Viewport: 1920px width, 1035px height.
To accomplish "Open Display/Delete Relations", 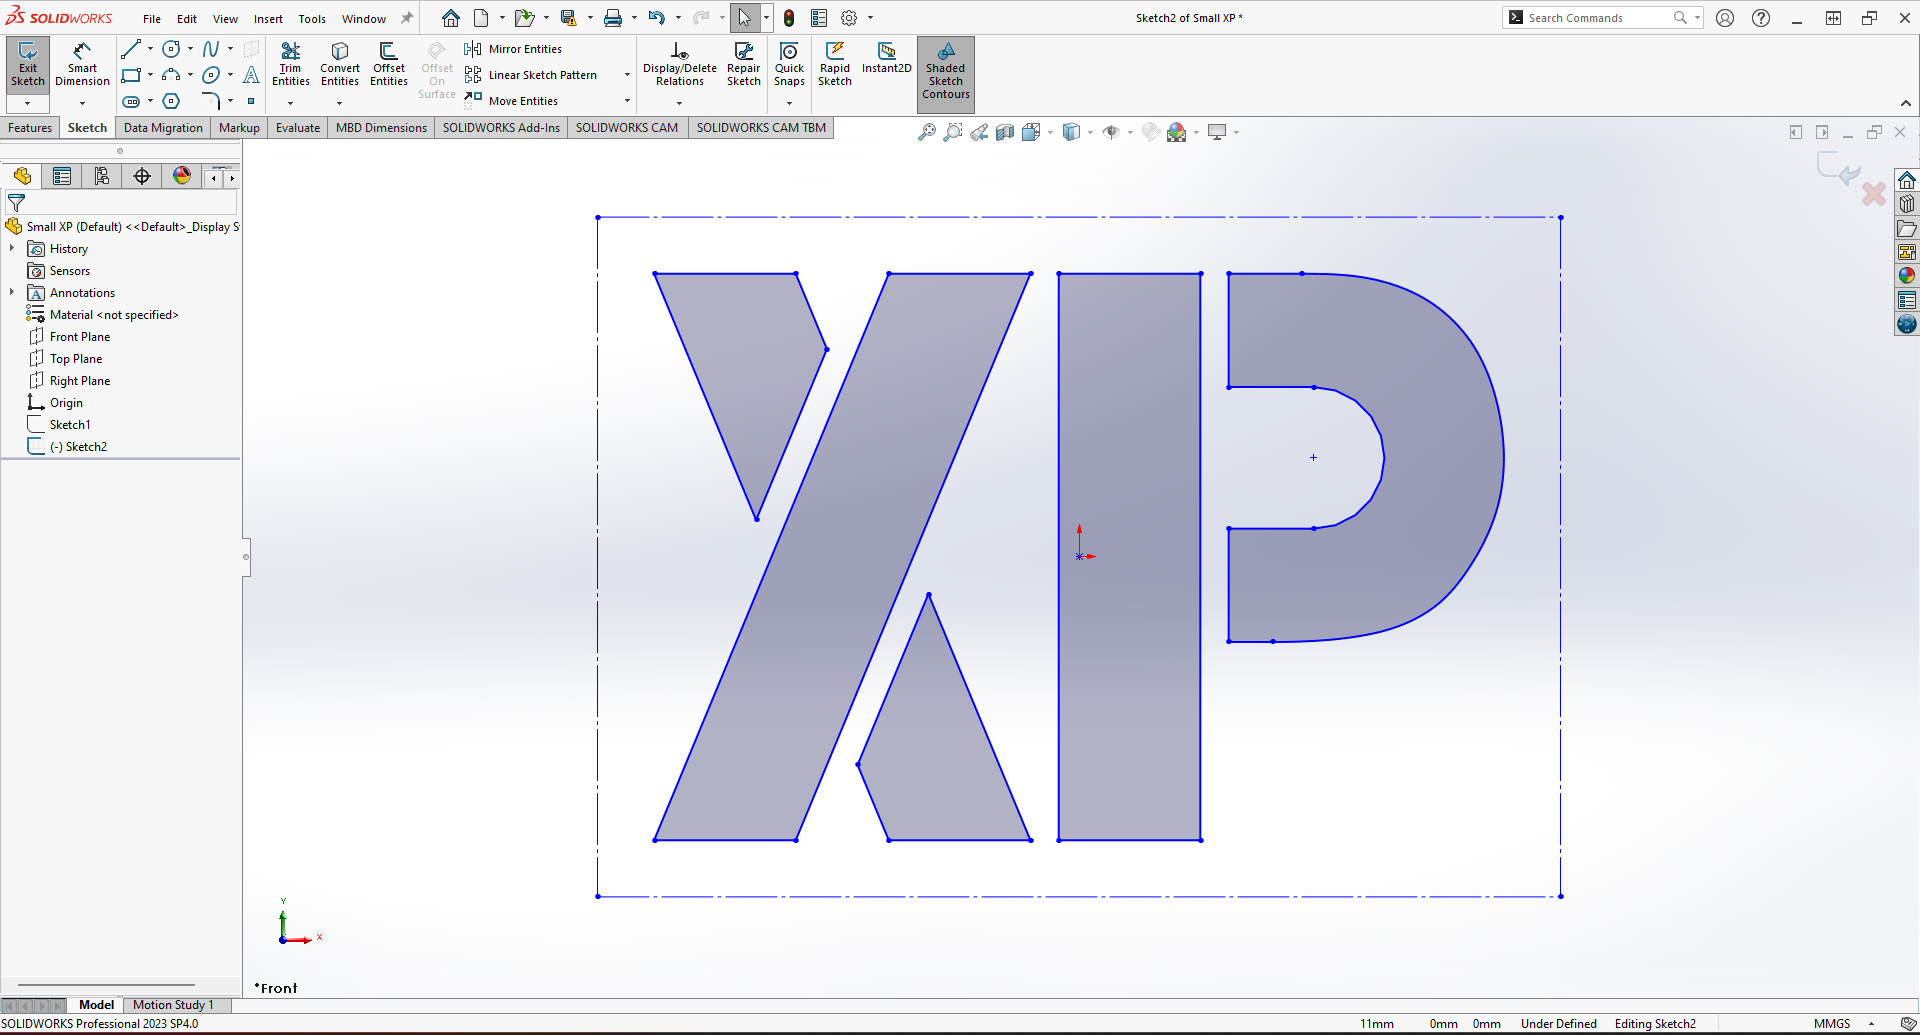I will 680,65.
